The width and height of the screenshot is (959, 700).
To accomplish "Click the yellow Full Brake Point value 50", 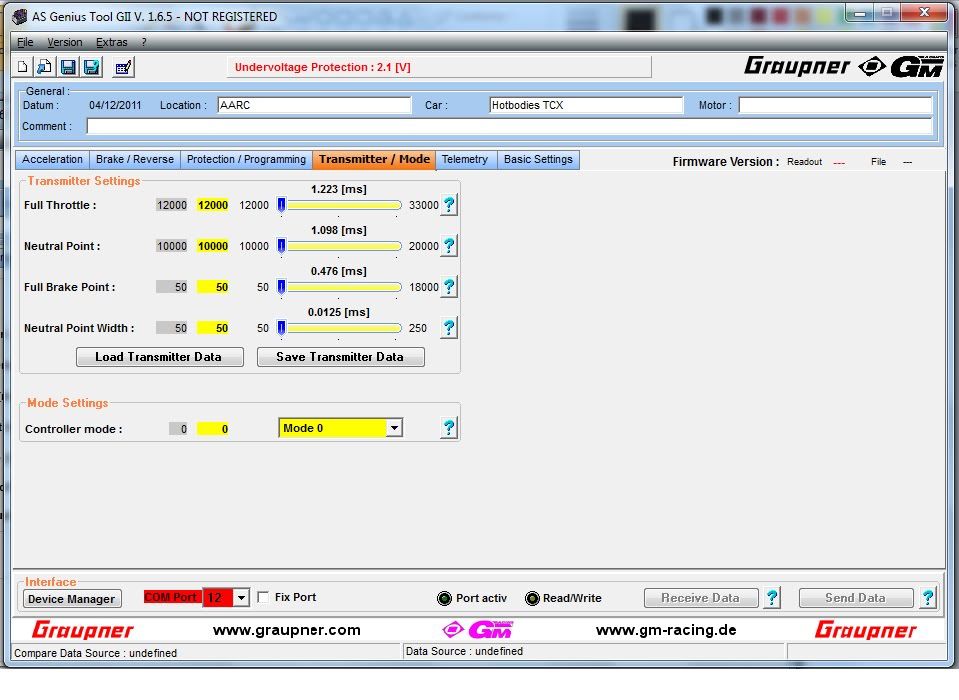I will click(213, 287).
